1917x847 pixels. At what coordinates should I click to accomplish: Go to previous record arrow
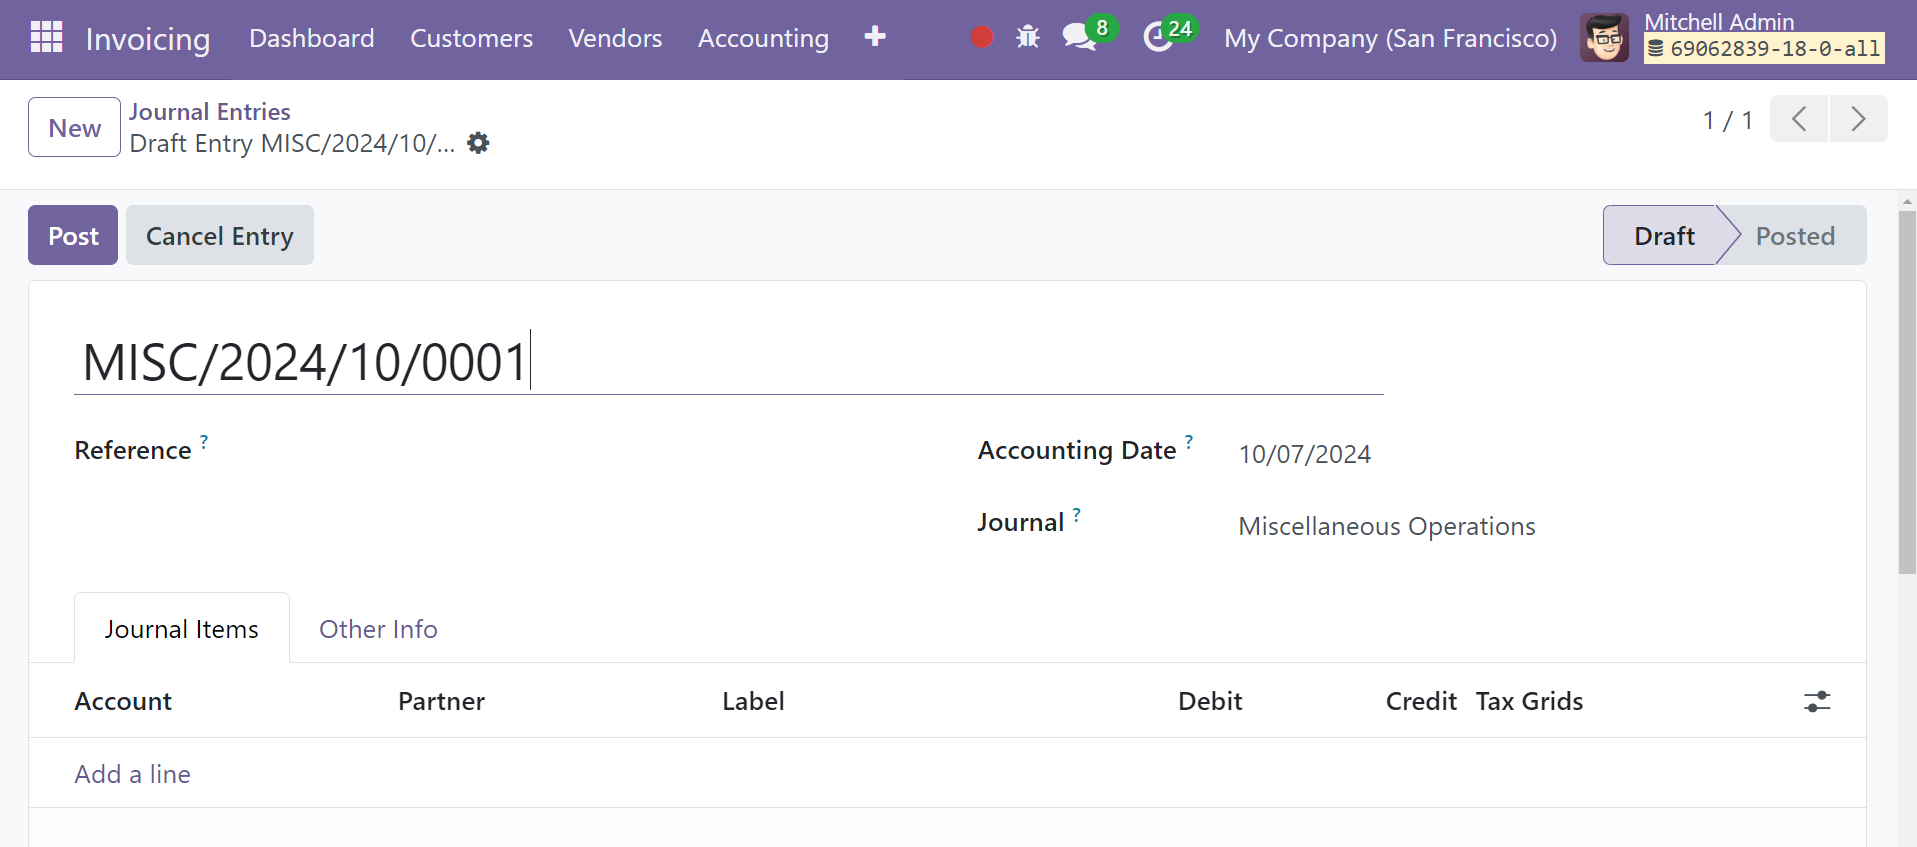coord(1799,119)
